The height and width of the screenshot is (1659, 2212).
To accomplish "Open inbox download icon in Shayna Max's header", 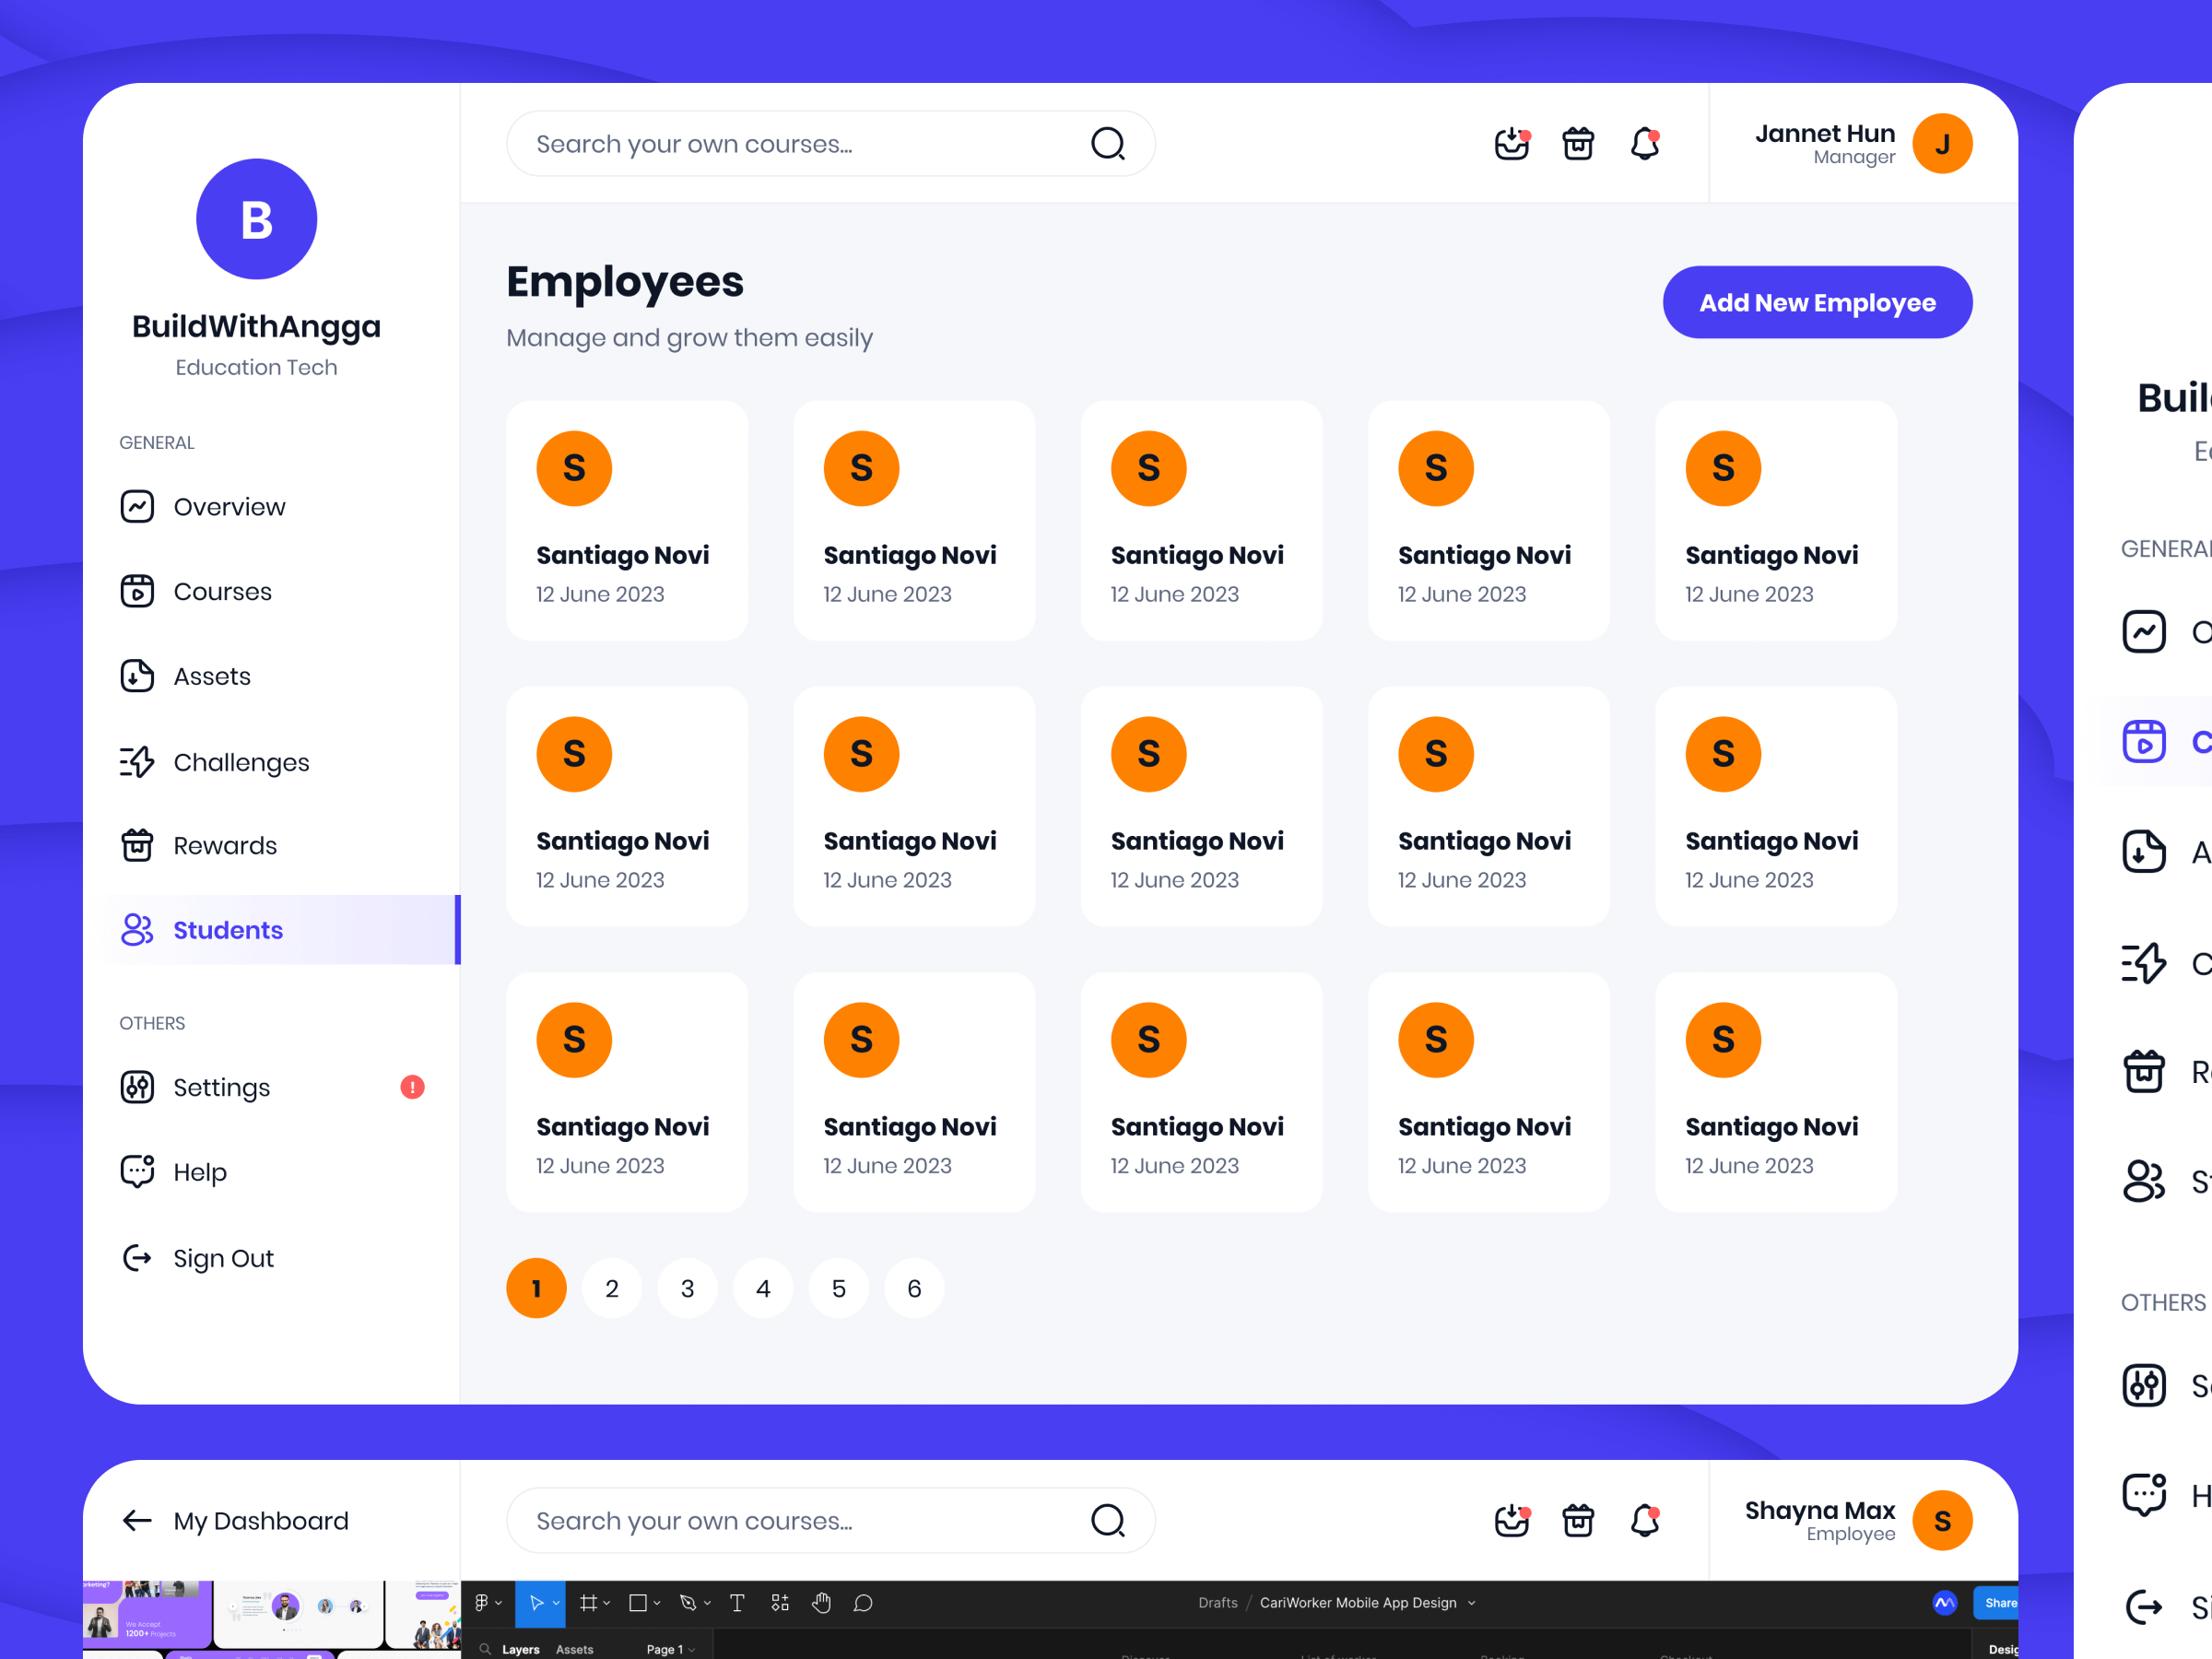I will coord(1512,1521).
